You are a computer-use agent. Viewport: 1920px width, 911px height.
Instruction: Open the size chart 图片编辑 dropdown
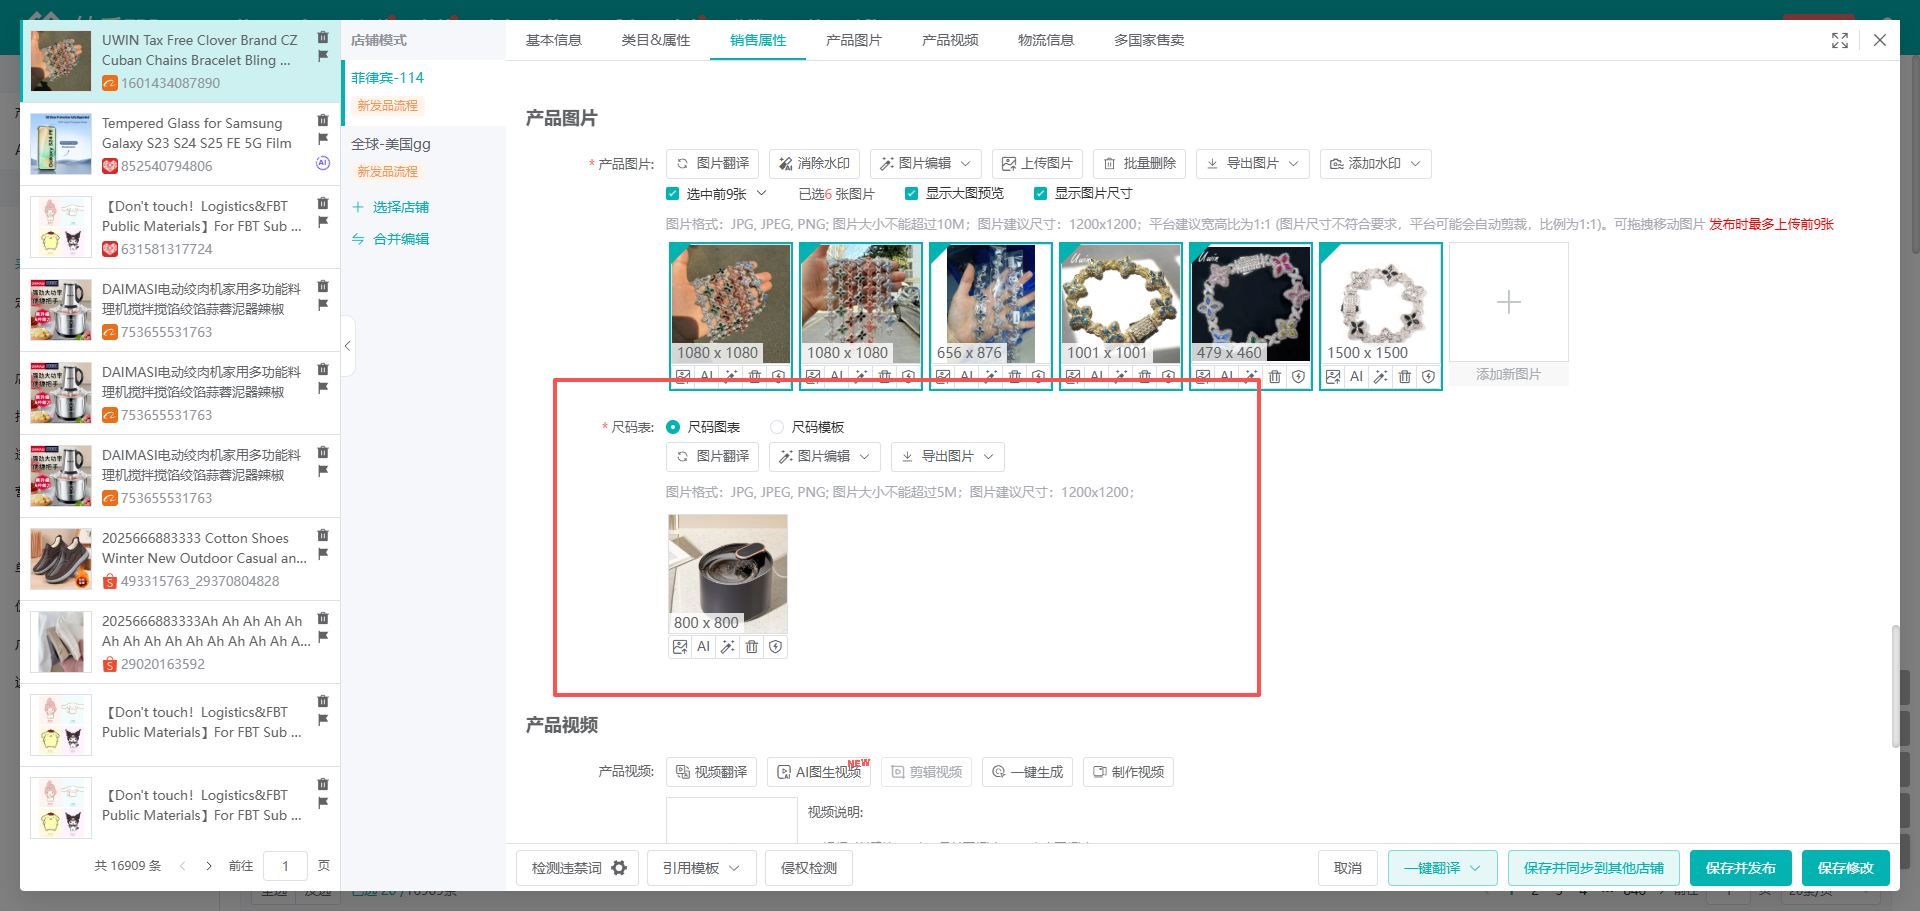pyautogui.click(x=824, y=456)
